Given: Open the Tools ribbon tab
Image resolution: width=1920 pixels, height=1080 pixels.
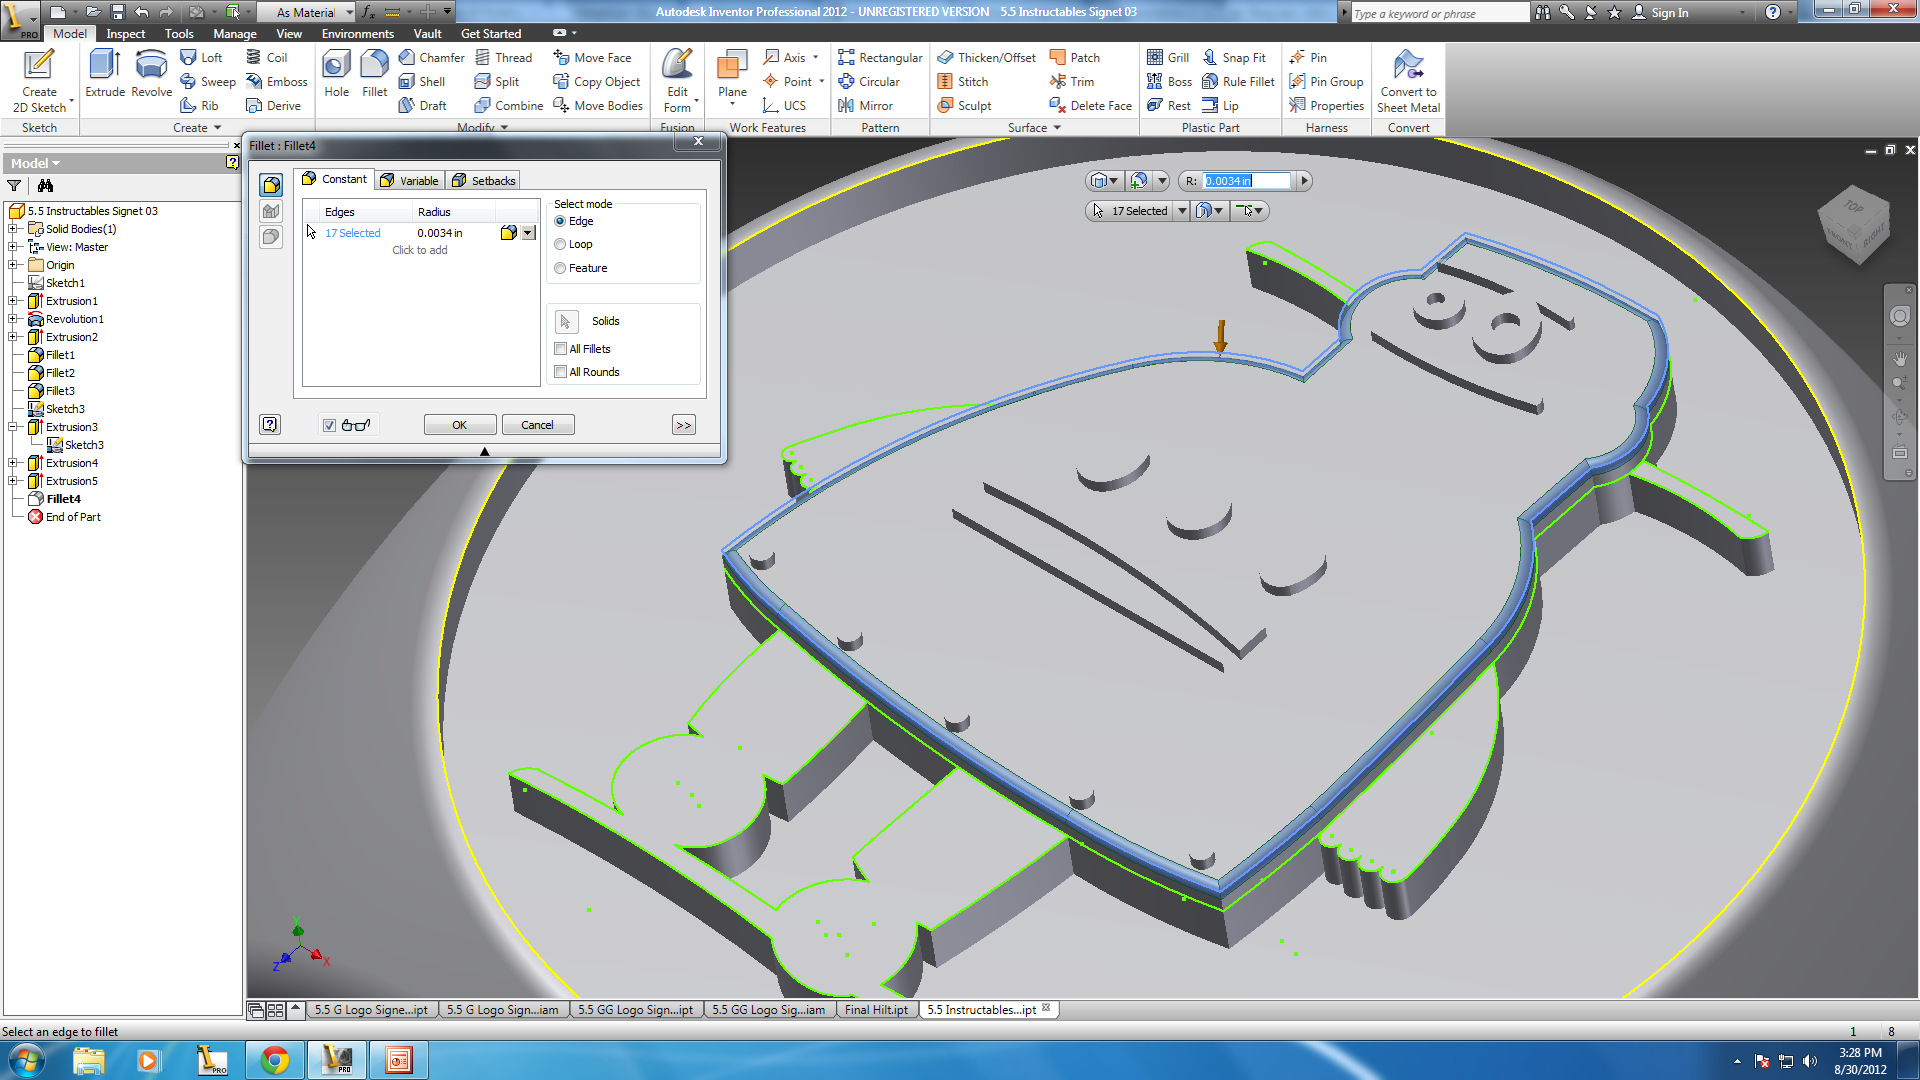Looking at the screenshot, I should [179, 34].
